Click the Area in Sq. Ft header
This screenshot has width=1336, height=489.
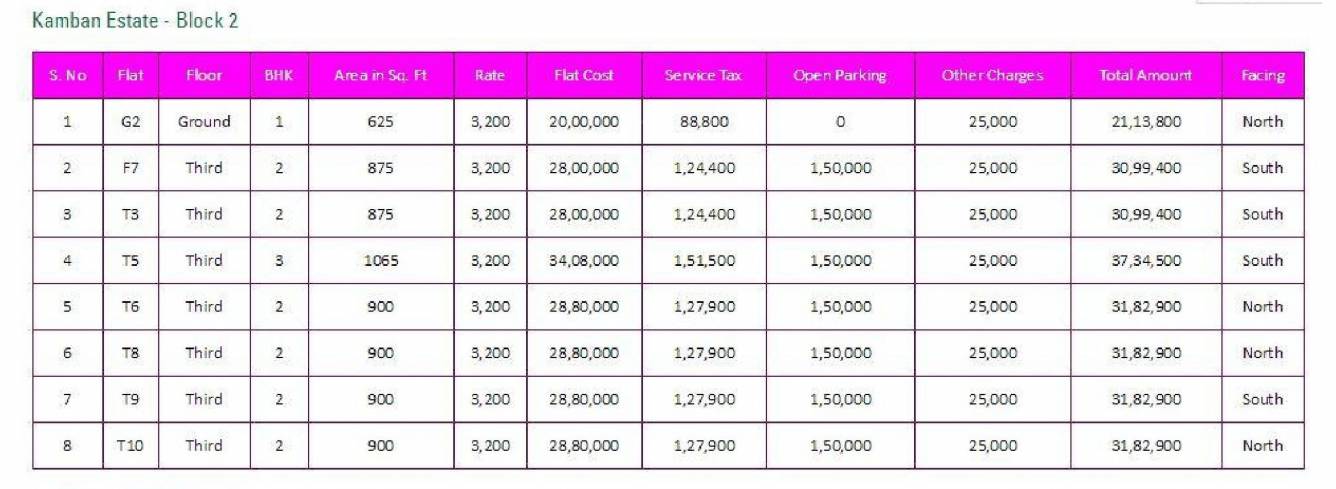pos(380,75)
